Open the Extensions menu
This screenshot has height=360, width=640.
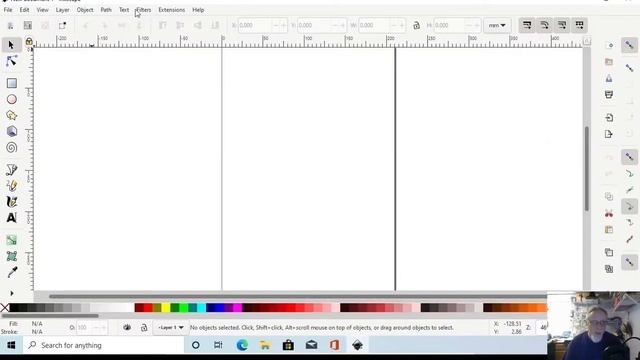click(x=171, y=10)
